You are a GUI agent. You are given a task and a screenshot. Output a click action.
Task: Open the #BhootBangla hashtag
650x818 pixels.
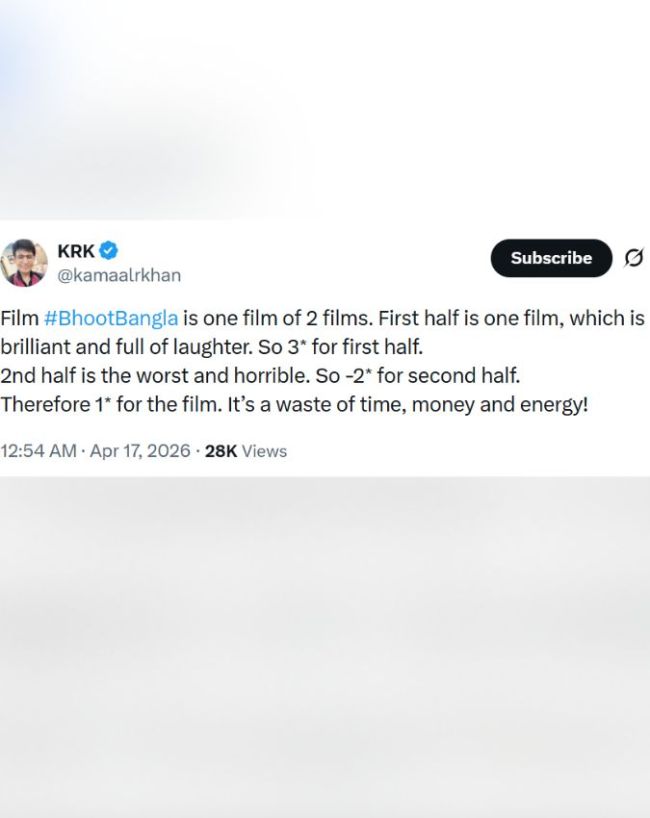click(111, 318)
